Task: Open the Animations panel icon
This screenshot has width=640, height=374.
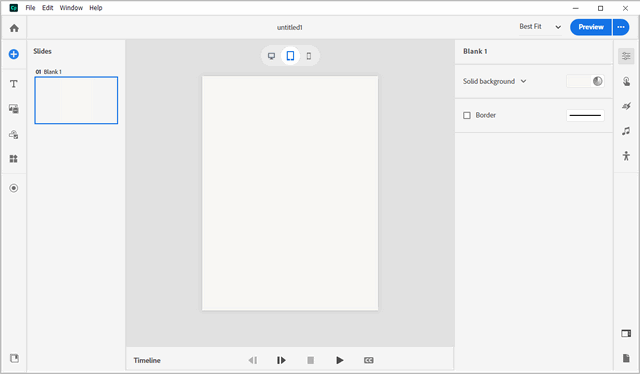Action: tap(626, 106)
